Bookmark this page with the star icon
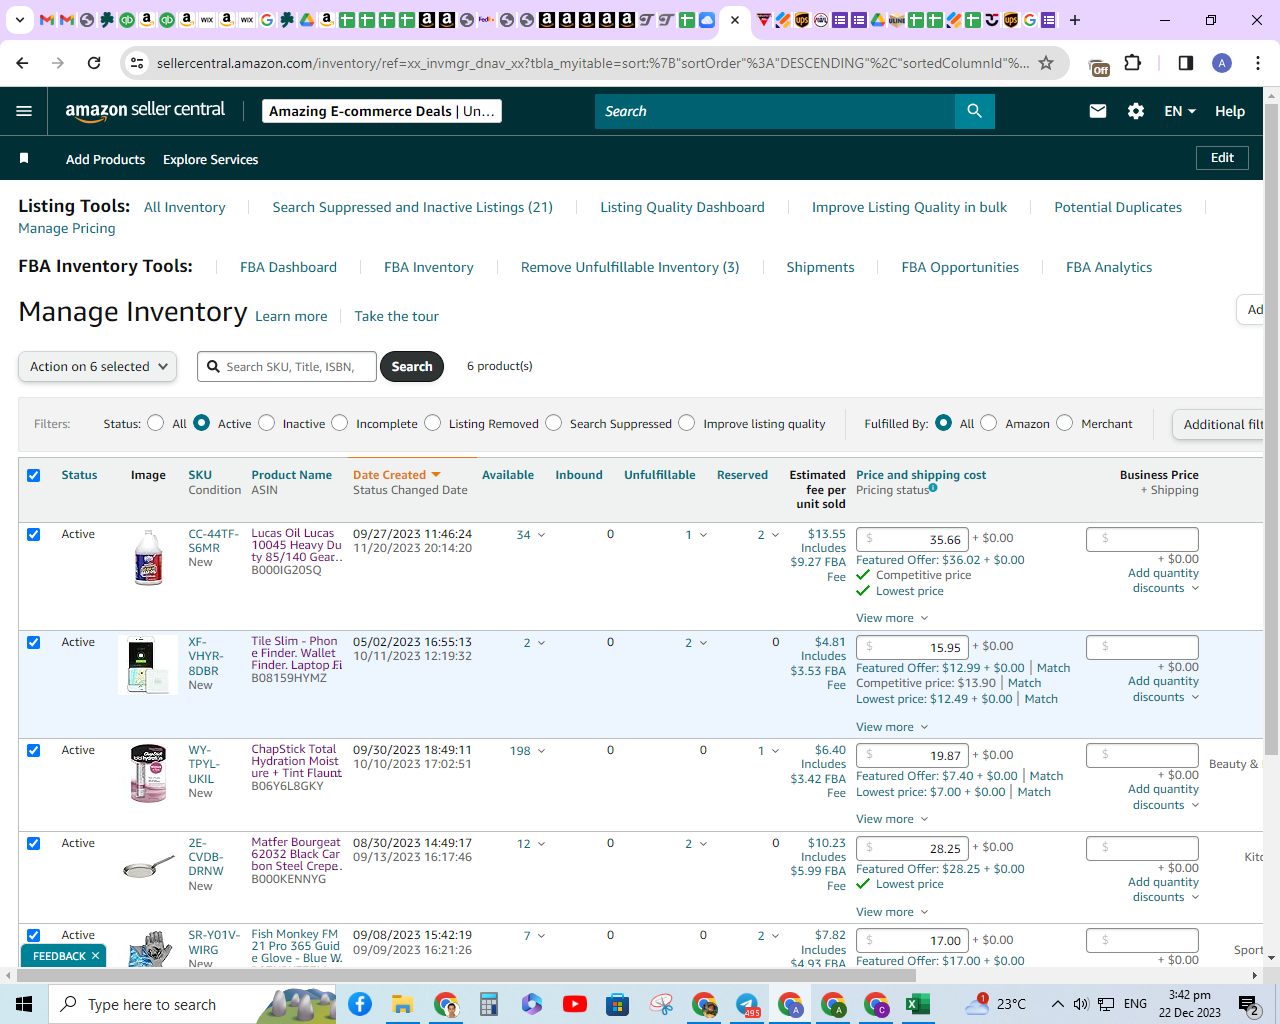1280x1024 pixels. click(1046, 63)
